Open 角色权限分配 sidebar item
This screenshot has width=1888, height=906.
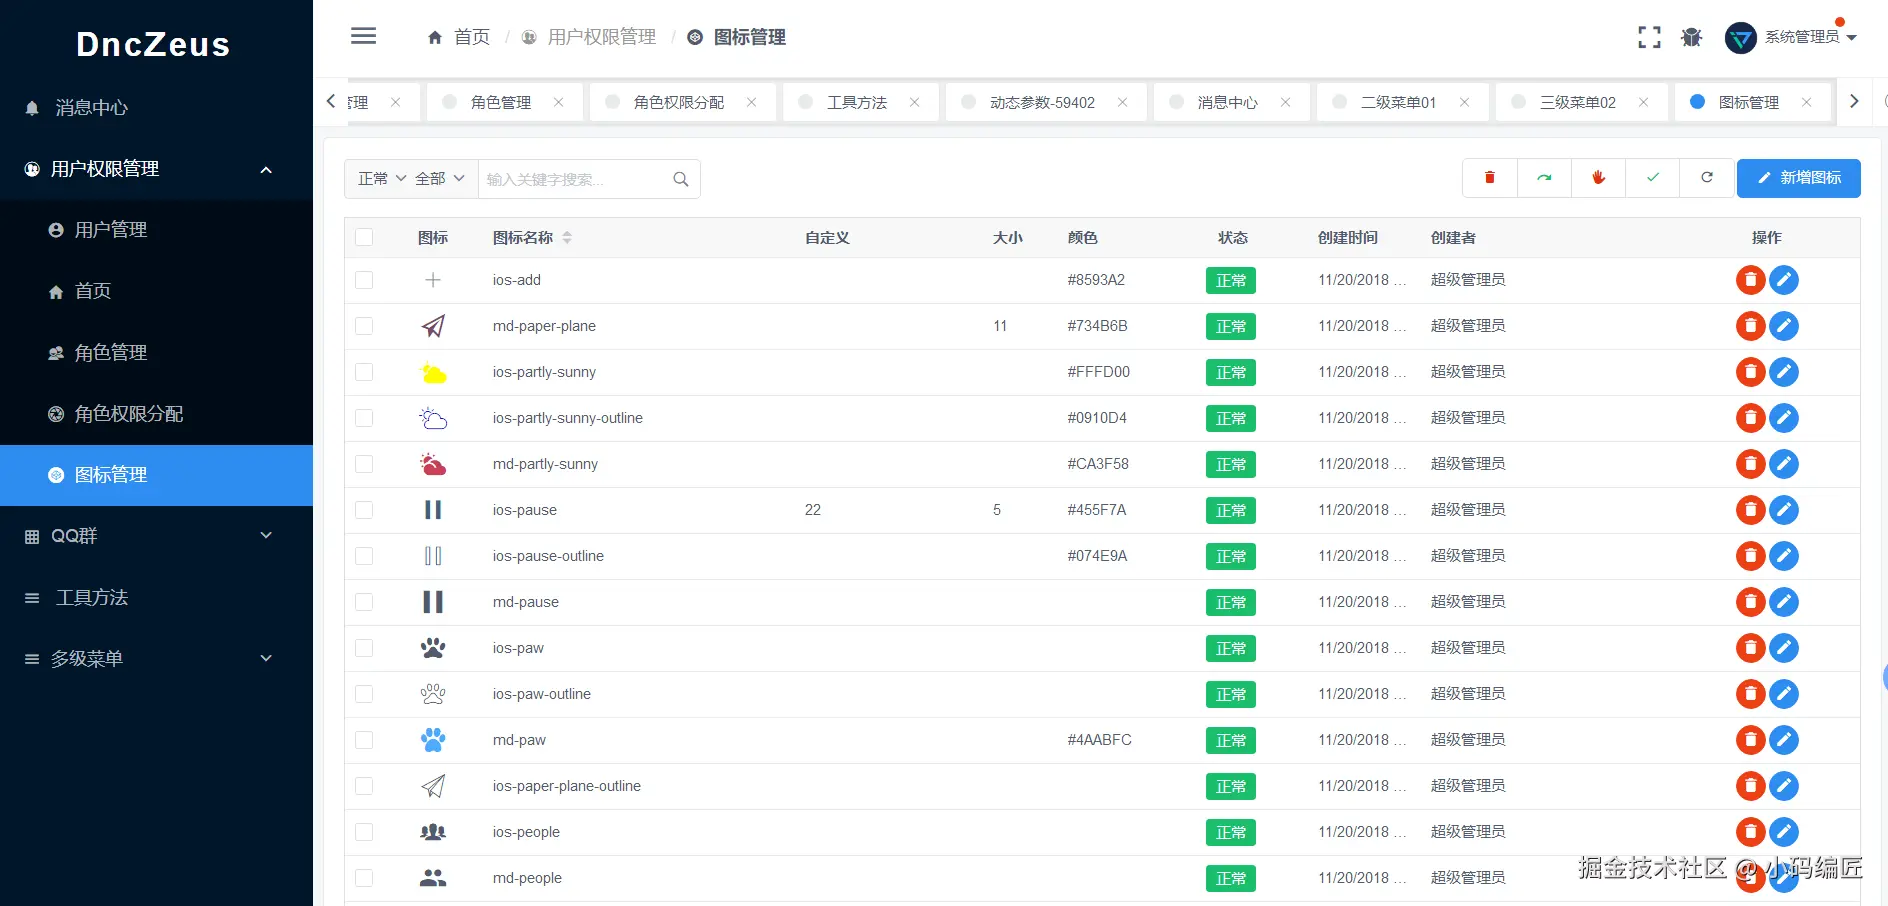(x=156, y=414)
